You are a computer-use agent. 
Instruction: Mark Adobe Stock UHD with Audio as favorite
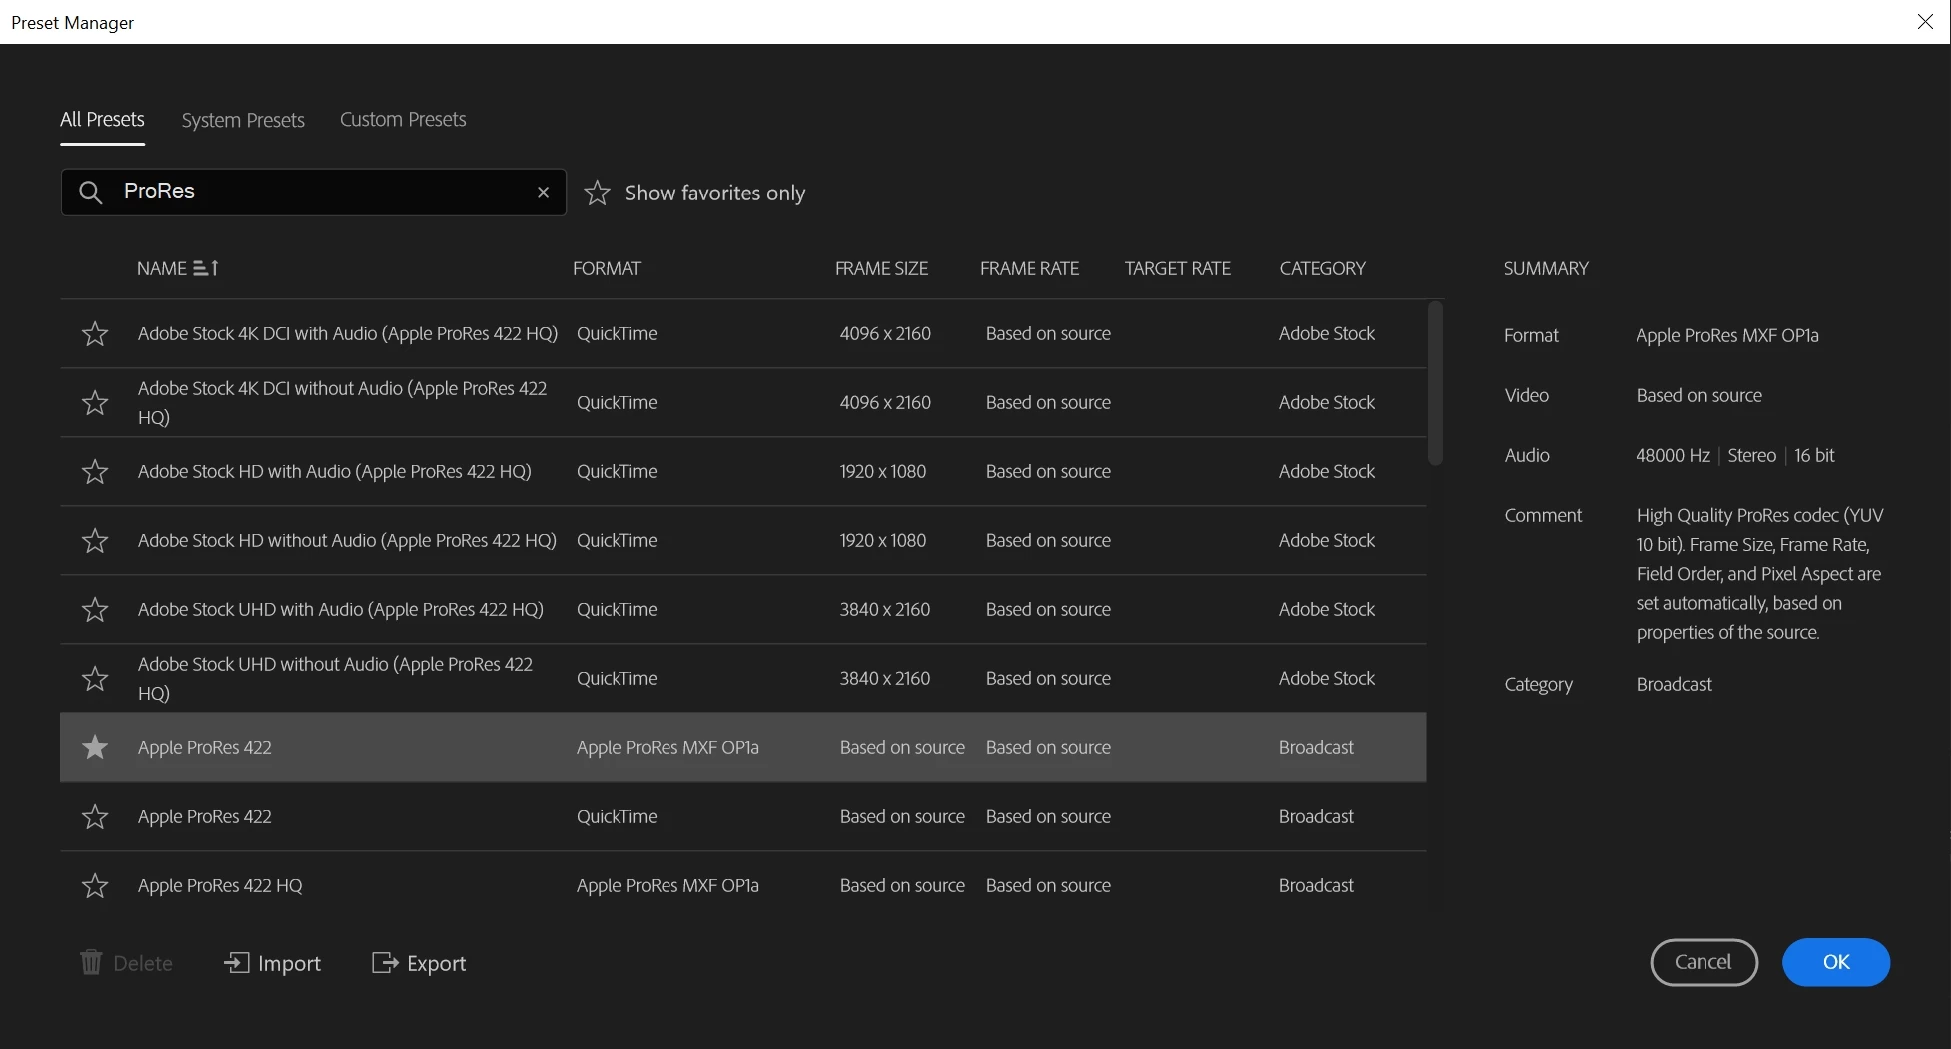click(x=95, y=609)
